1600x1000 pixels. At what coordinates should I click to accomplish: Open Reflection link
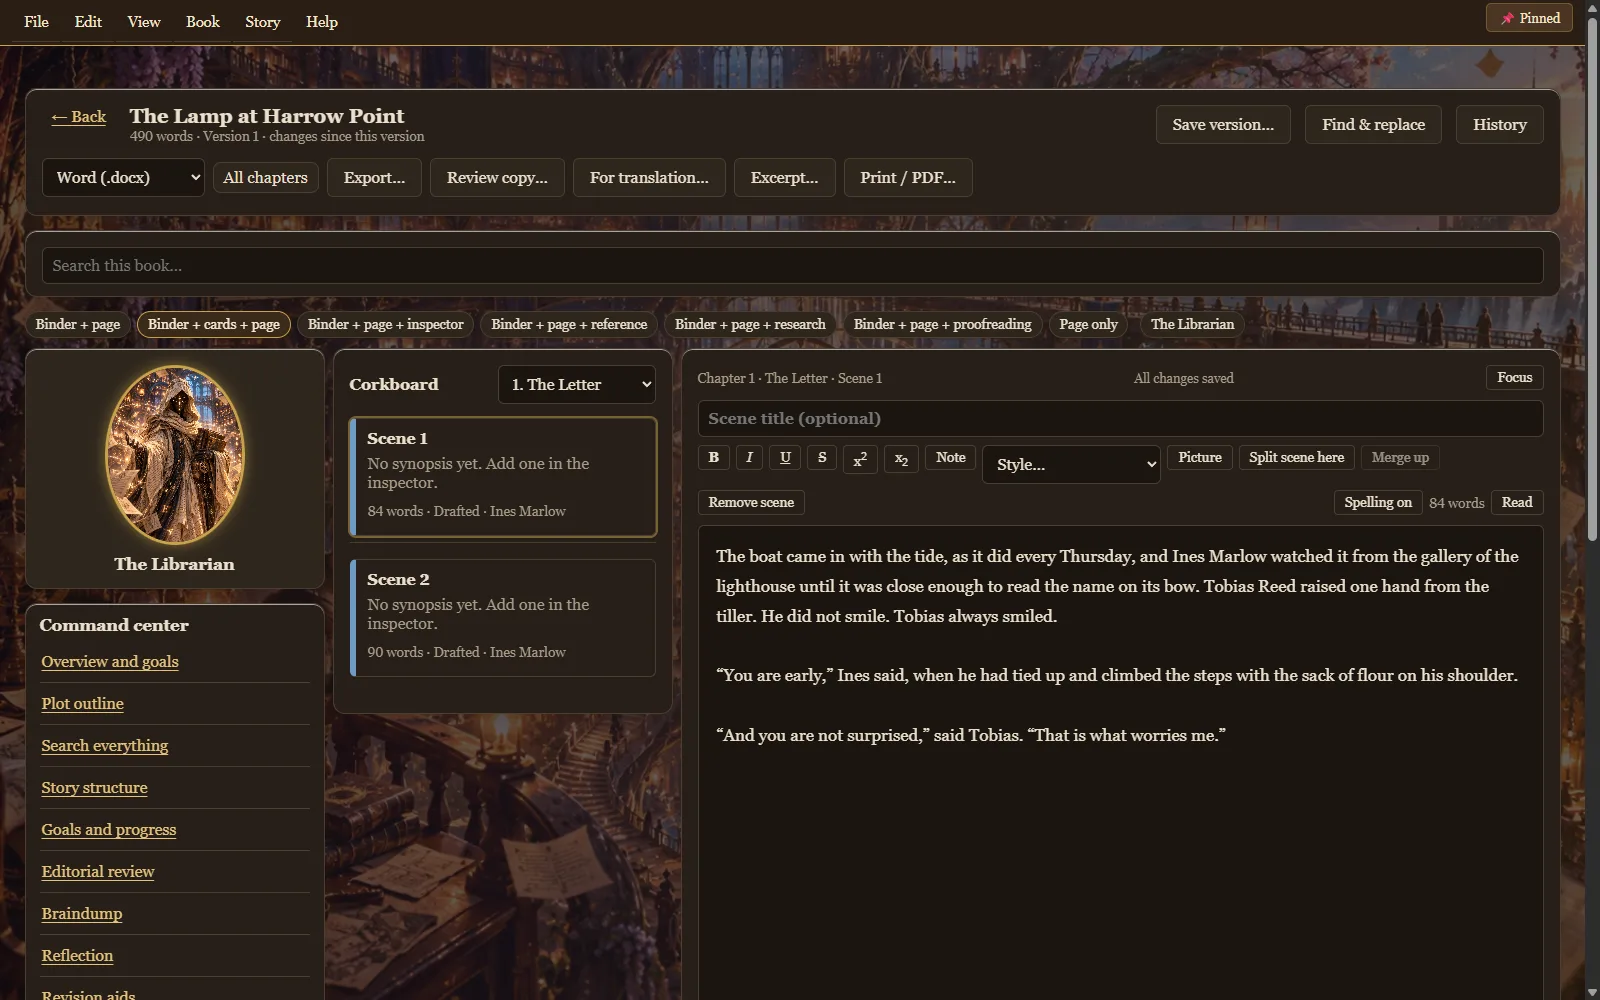(77, 956)
